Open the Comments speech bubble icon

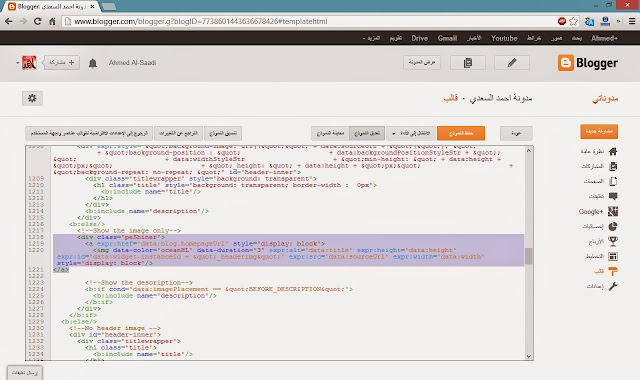click(613, 196)
